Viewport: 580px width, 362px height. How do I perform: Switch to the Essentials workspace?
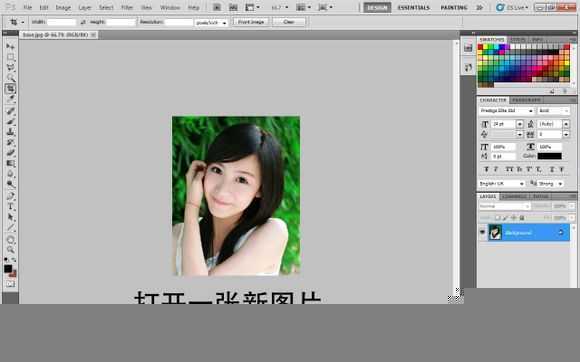(414, 7)
